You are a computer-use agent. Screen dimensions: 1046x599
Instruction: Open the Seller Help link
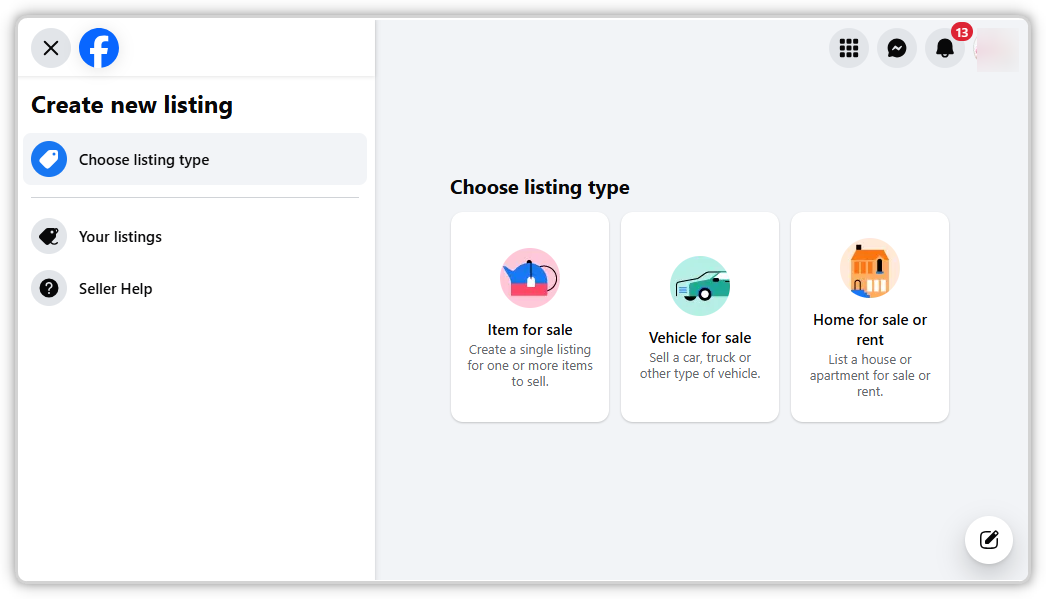click(116, 289)
